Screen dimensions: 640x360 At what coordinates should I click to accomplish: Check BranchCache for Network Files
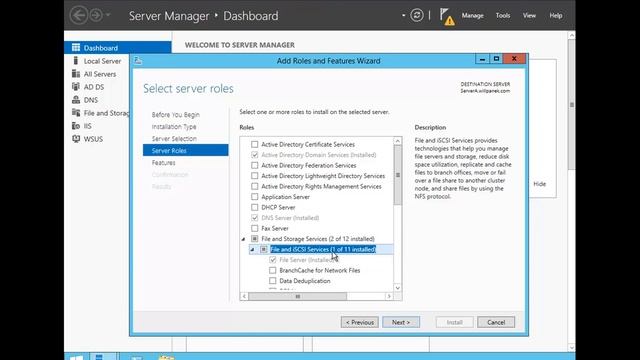tap(273, 270)
